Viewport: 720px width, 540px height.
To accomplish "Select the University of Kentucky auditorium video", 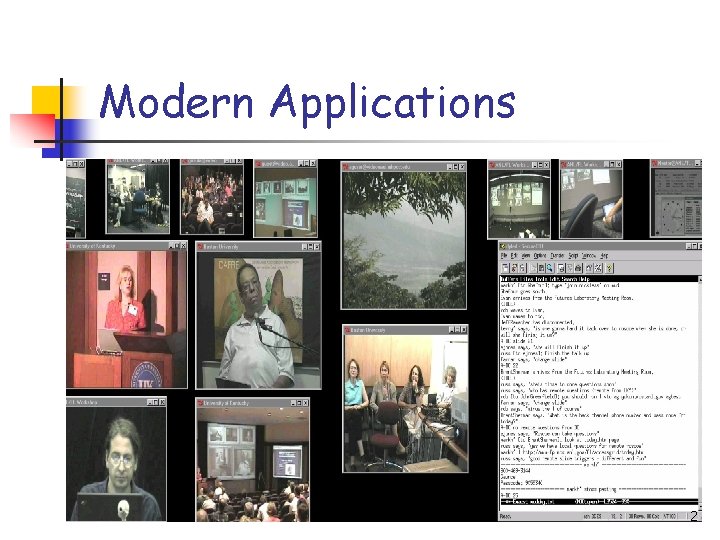I will 253,464.
